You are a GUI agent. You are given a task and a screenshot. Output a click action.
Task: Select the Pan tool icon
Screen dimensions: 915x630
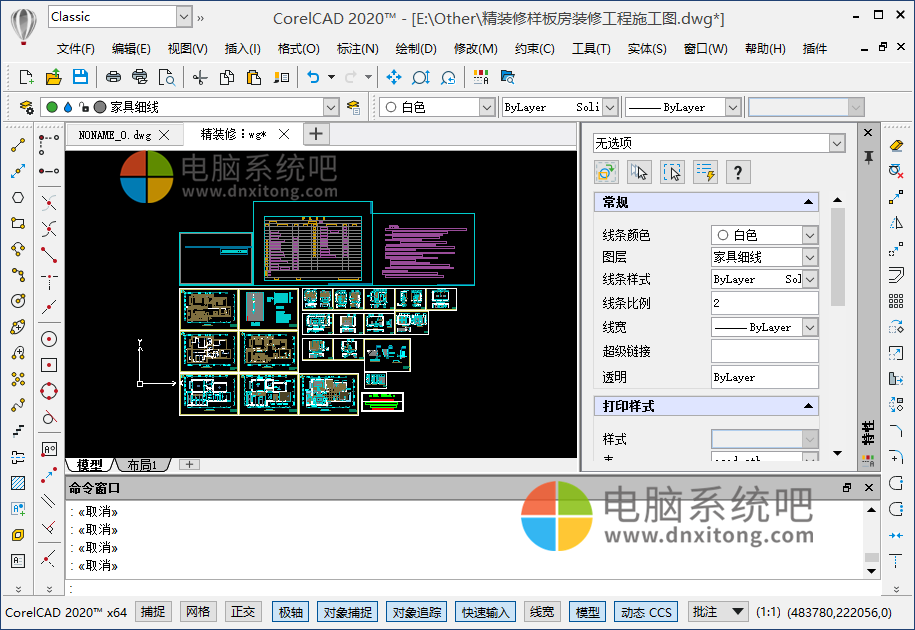pos(394,77)
